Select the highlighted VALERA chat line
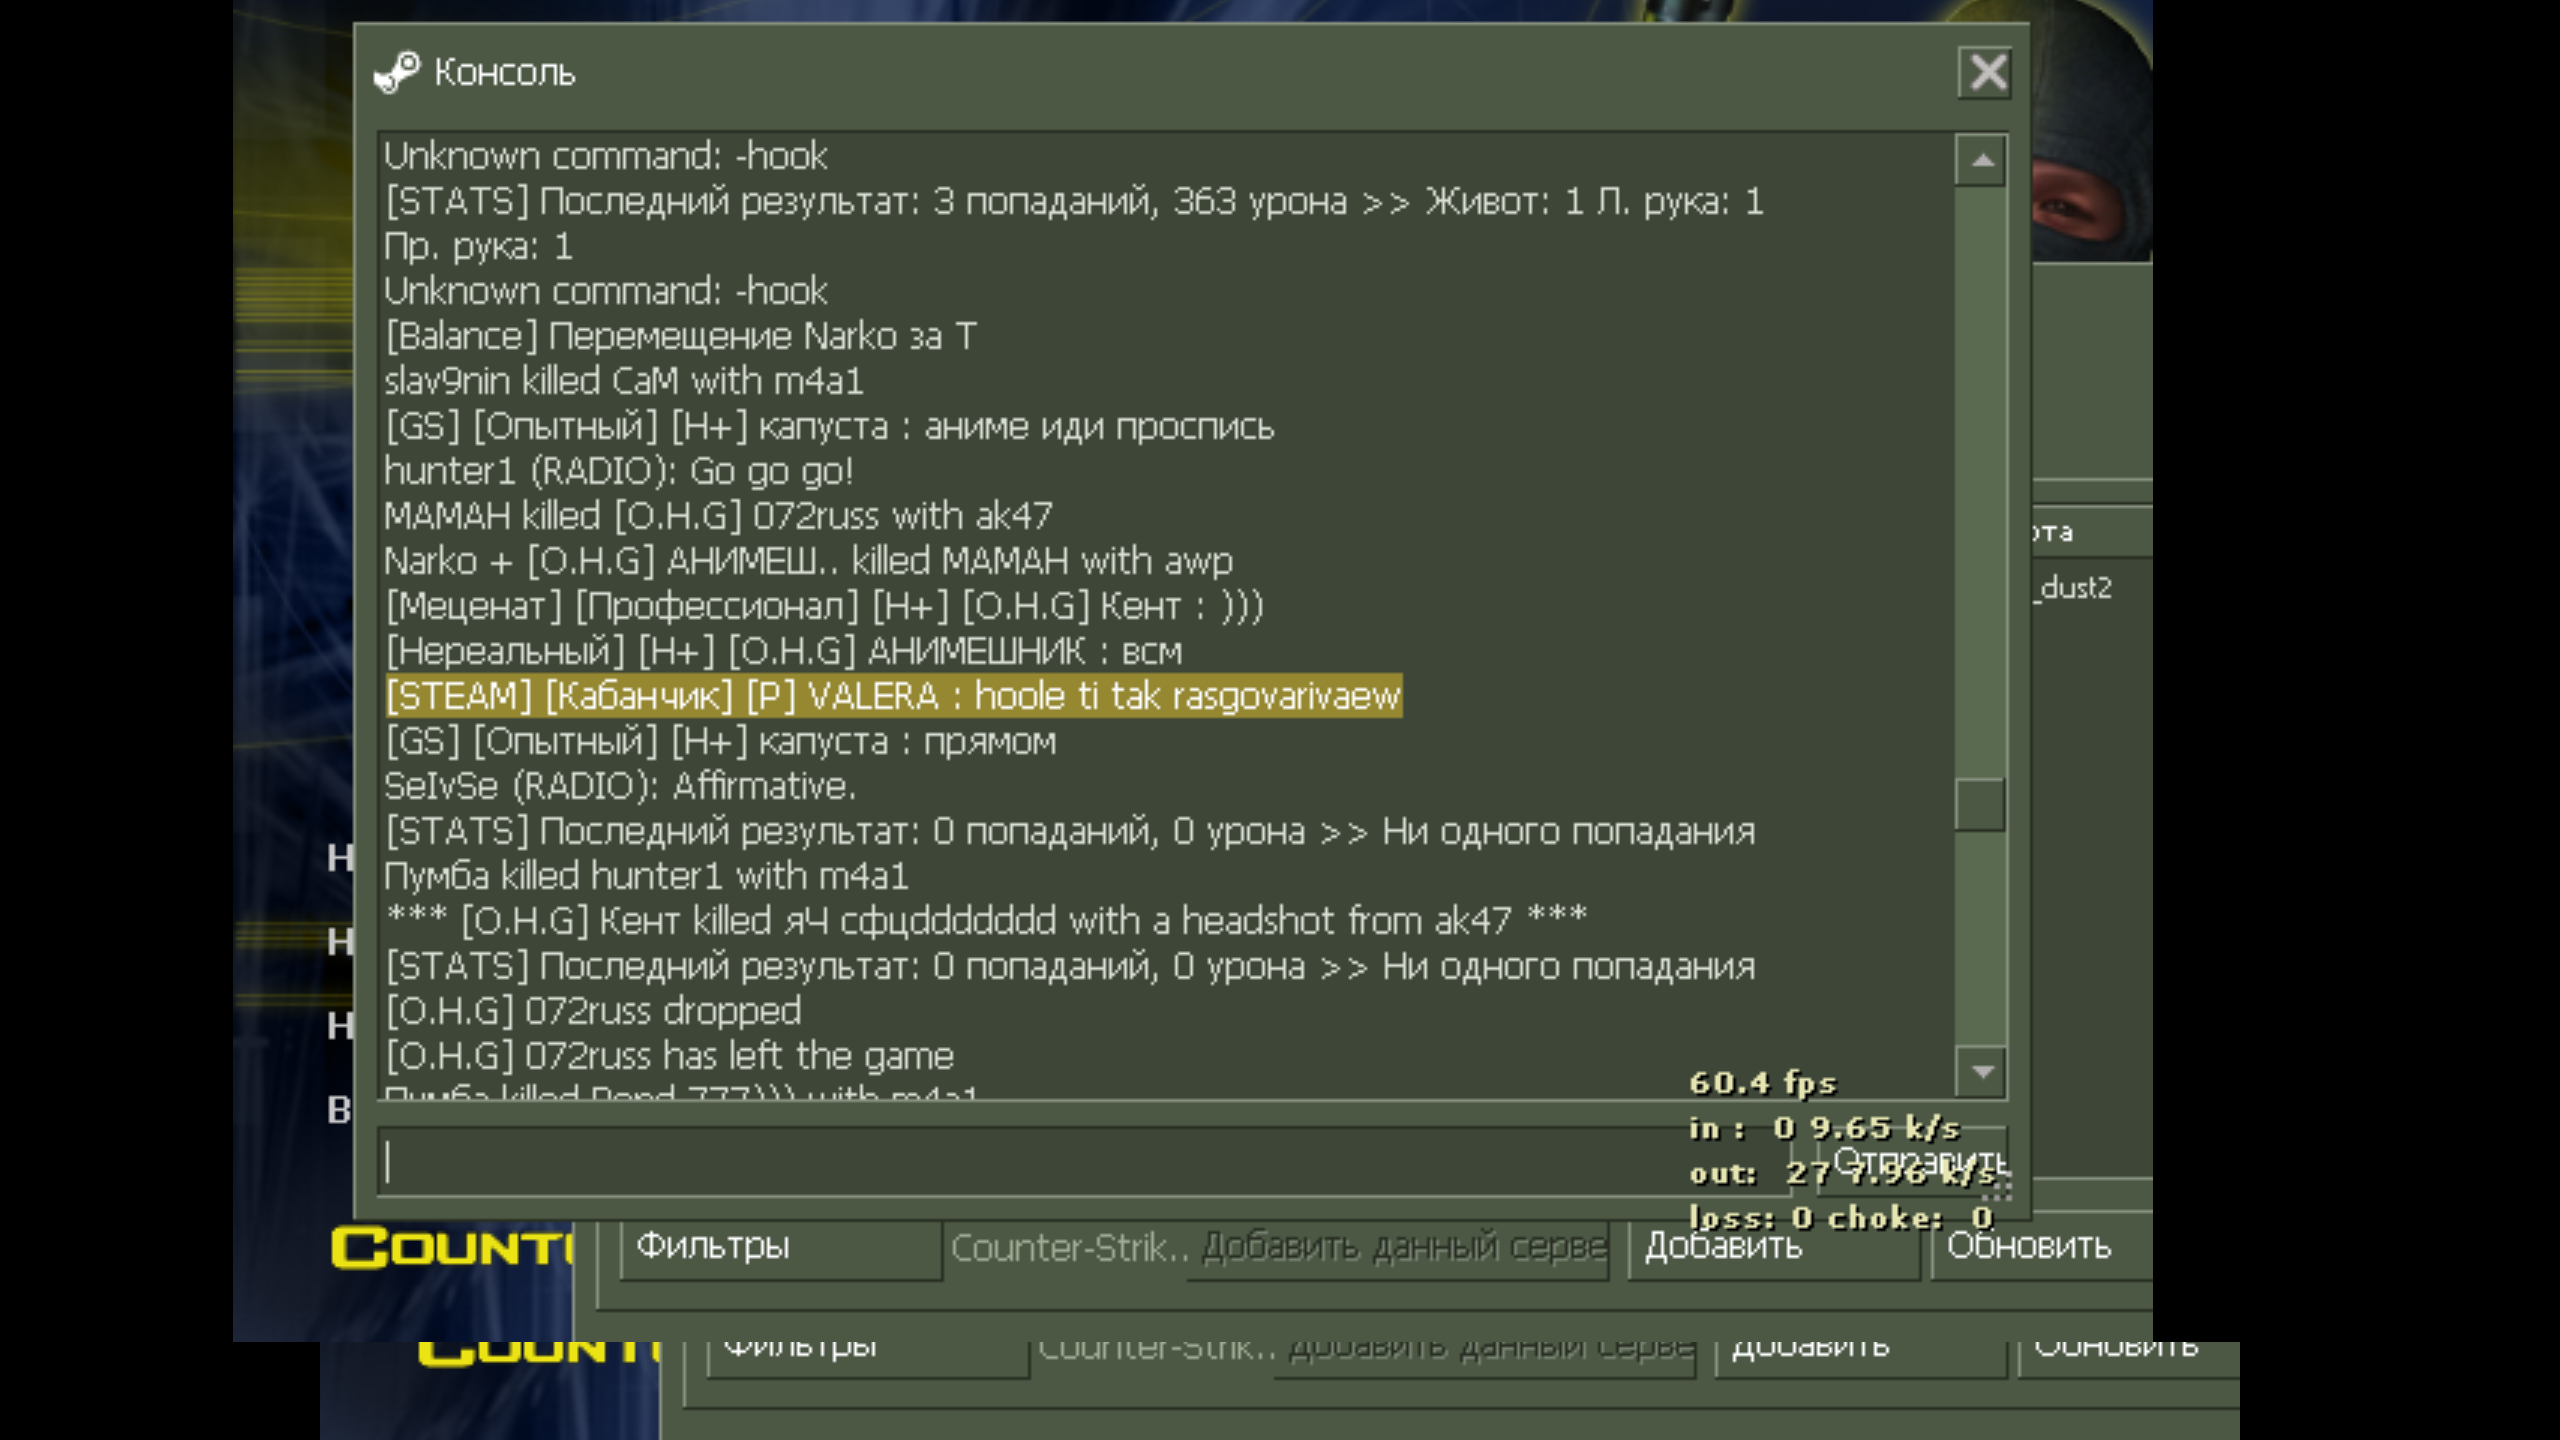This screenshot has height=1440, width=2560. (x=894, y=696)
